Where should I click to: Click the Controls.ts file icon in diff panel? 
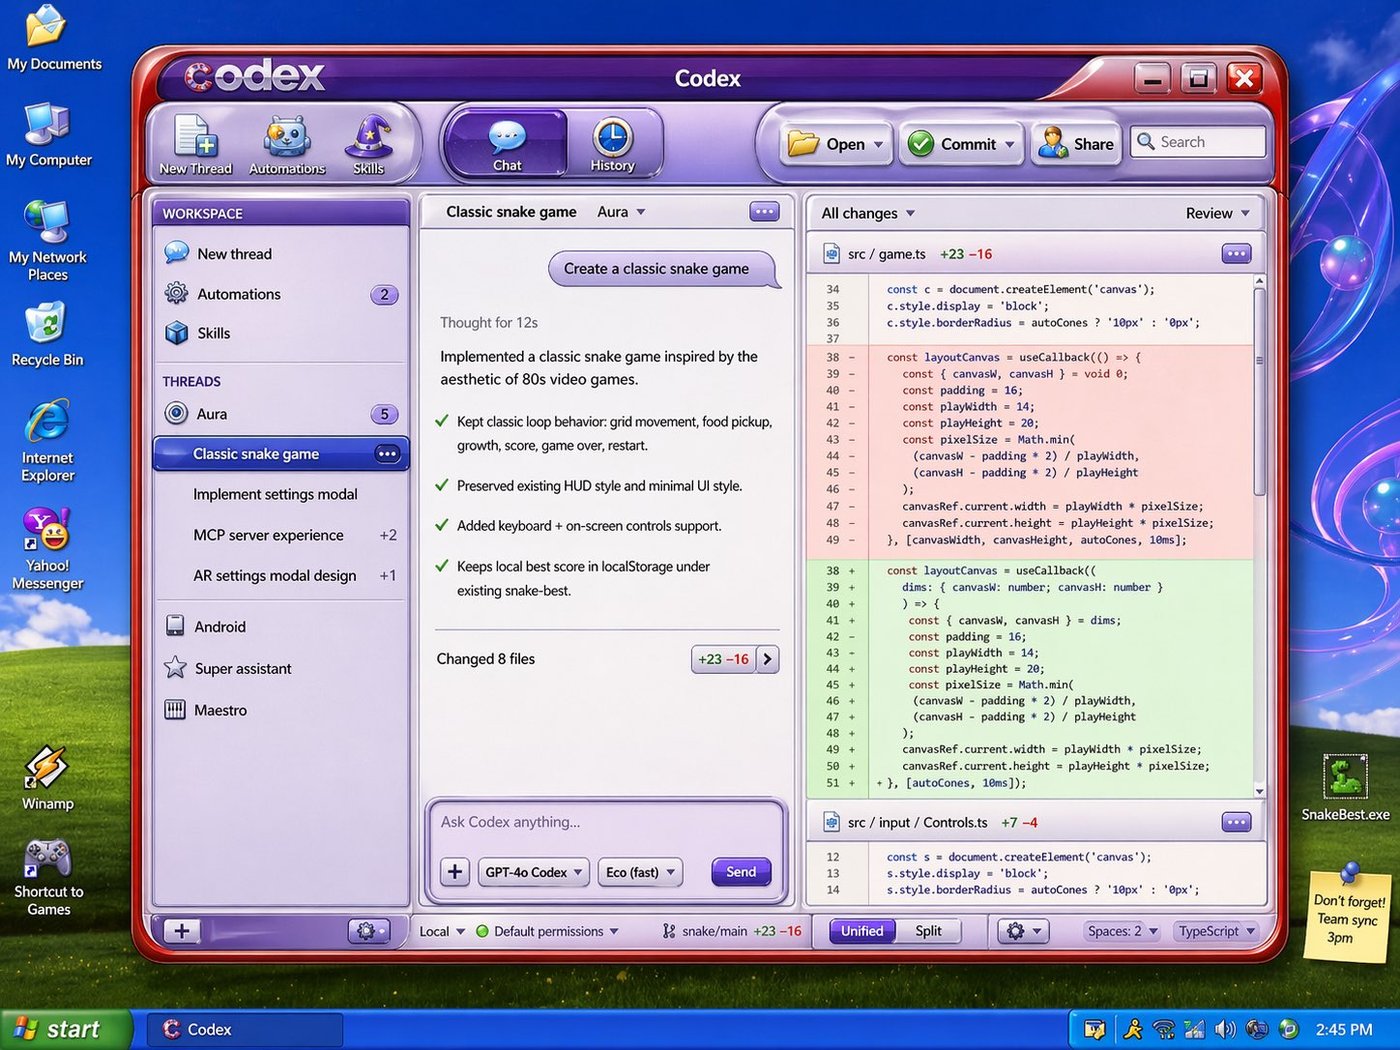tap(831, 823)
